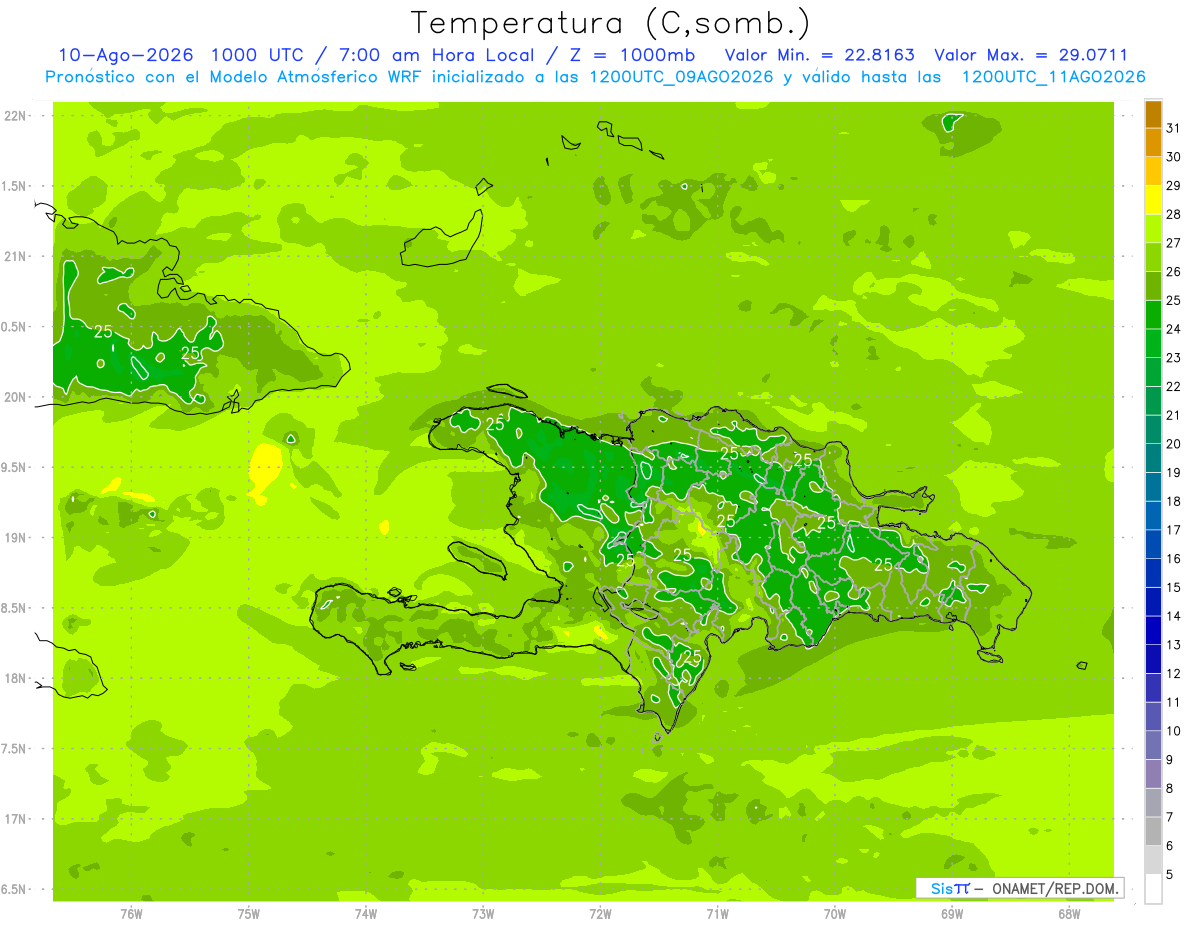Click the '19N' latitude label

[16, 538]
